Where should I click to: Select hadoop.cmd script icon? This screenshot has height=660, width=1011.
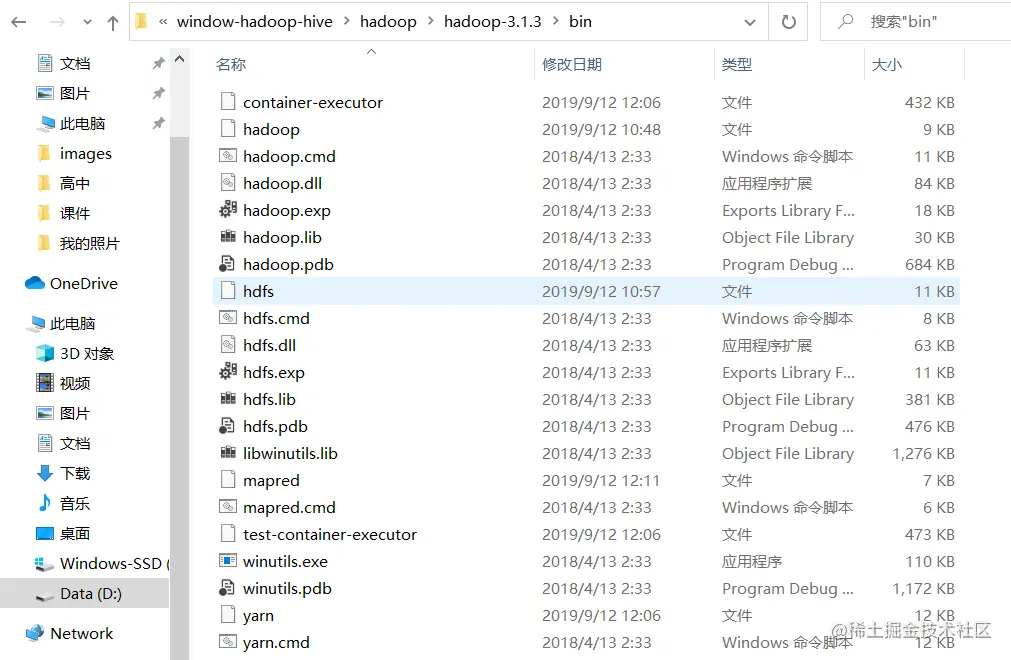tap(228, 156)
